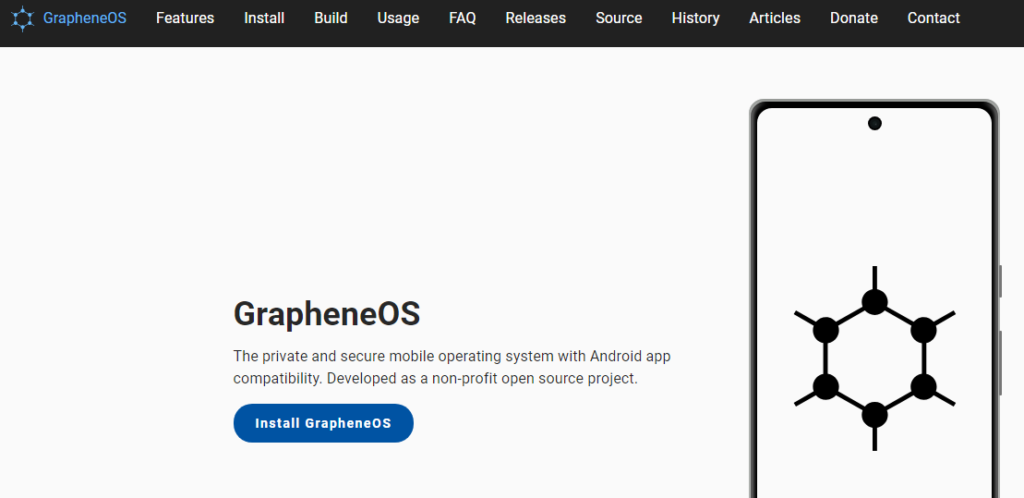1024x498 pixels.
Task: Open the Source page
Action: coord(618,18)
